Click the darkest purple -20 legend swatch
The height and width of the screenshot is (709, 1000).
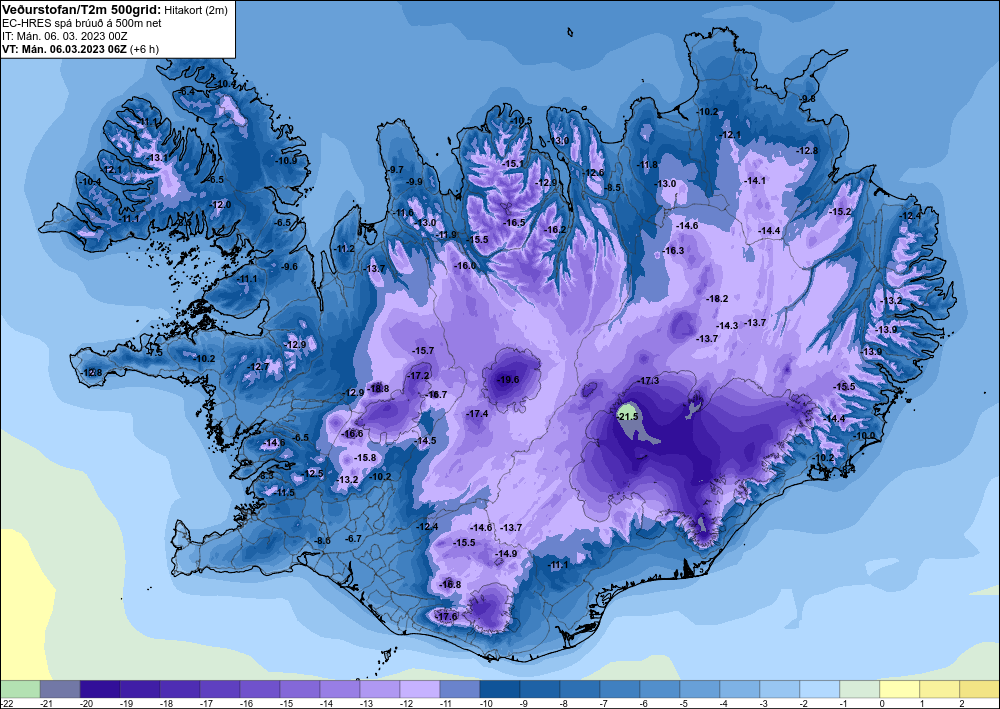(100, 689)
